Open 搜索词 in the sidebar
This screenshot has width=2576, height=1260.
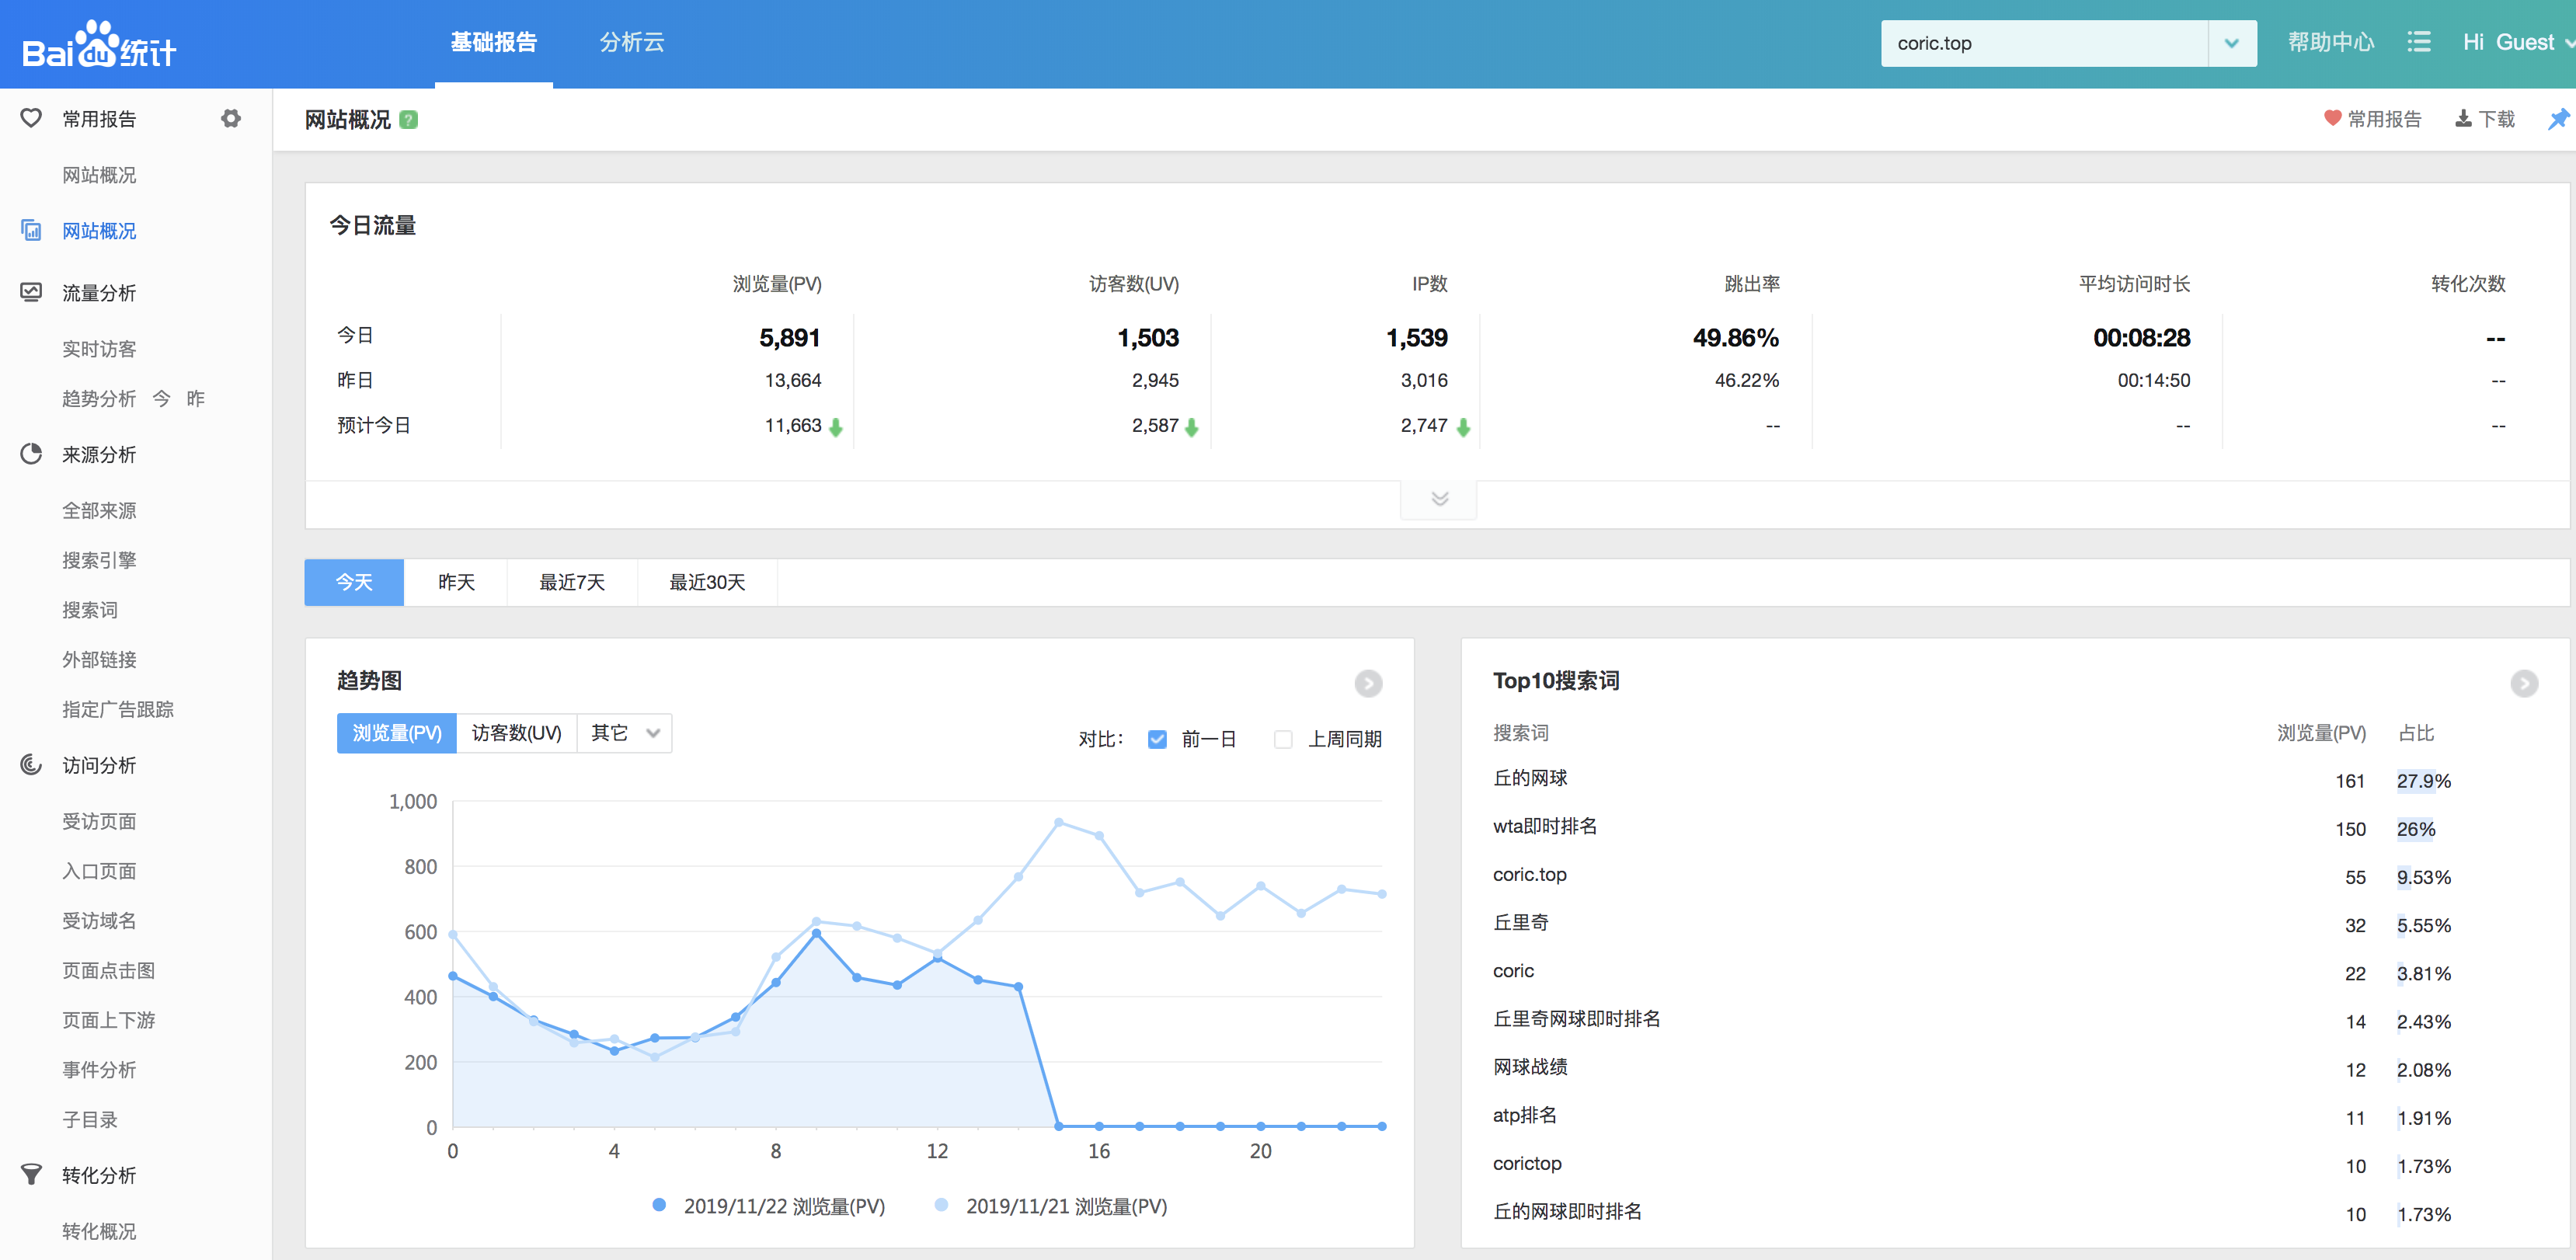click(90, 610)
